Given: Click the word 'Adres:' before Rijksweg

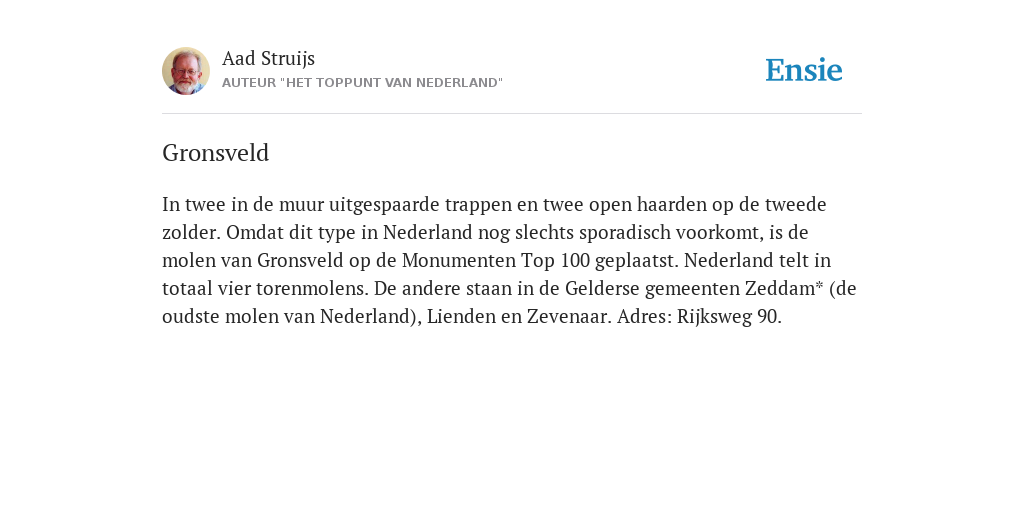Looking at the screenshot, I should (x=644, y=317).
